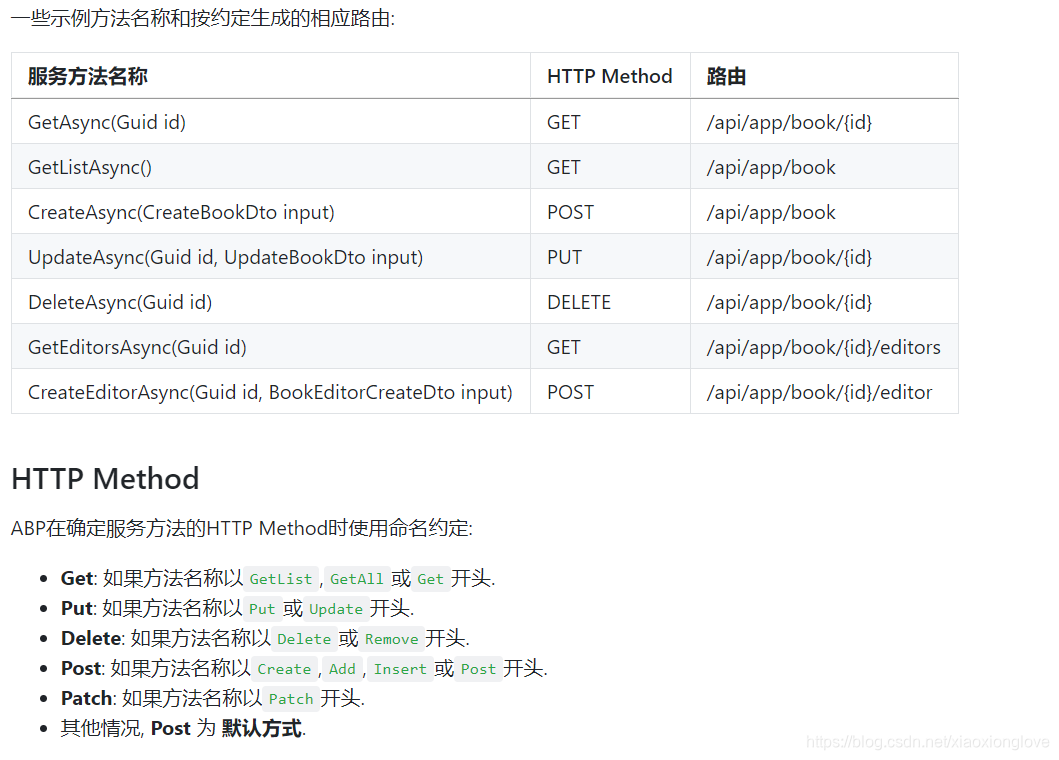Click the Insert inline code span
The image size is (1059, 760).
(400, 669)
